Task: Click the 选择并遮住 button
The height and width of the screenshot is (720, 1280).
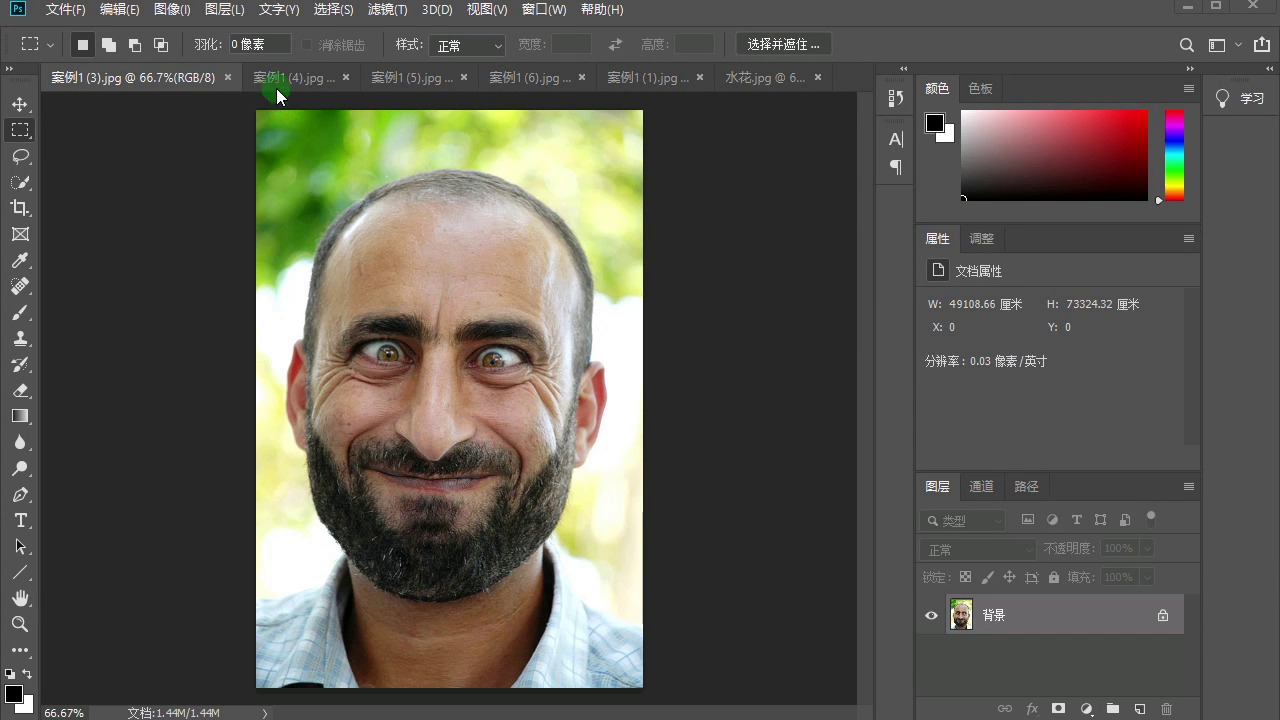Action: coord(783,45)
